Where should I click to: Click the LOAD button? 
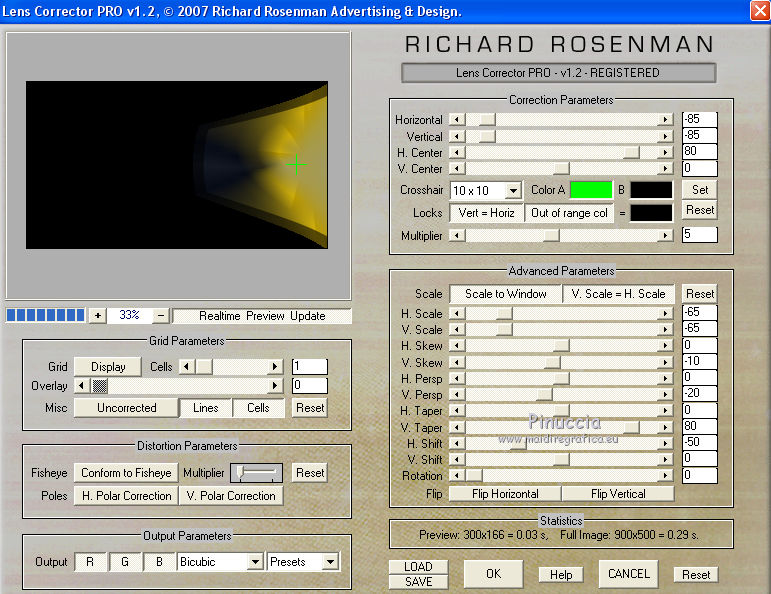pos(418,567)
